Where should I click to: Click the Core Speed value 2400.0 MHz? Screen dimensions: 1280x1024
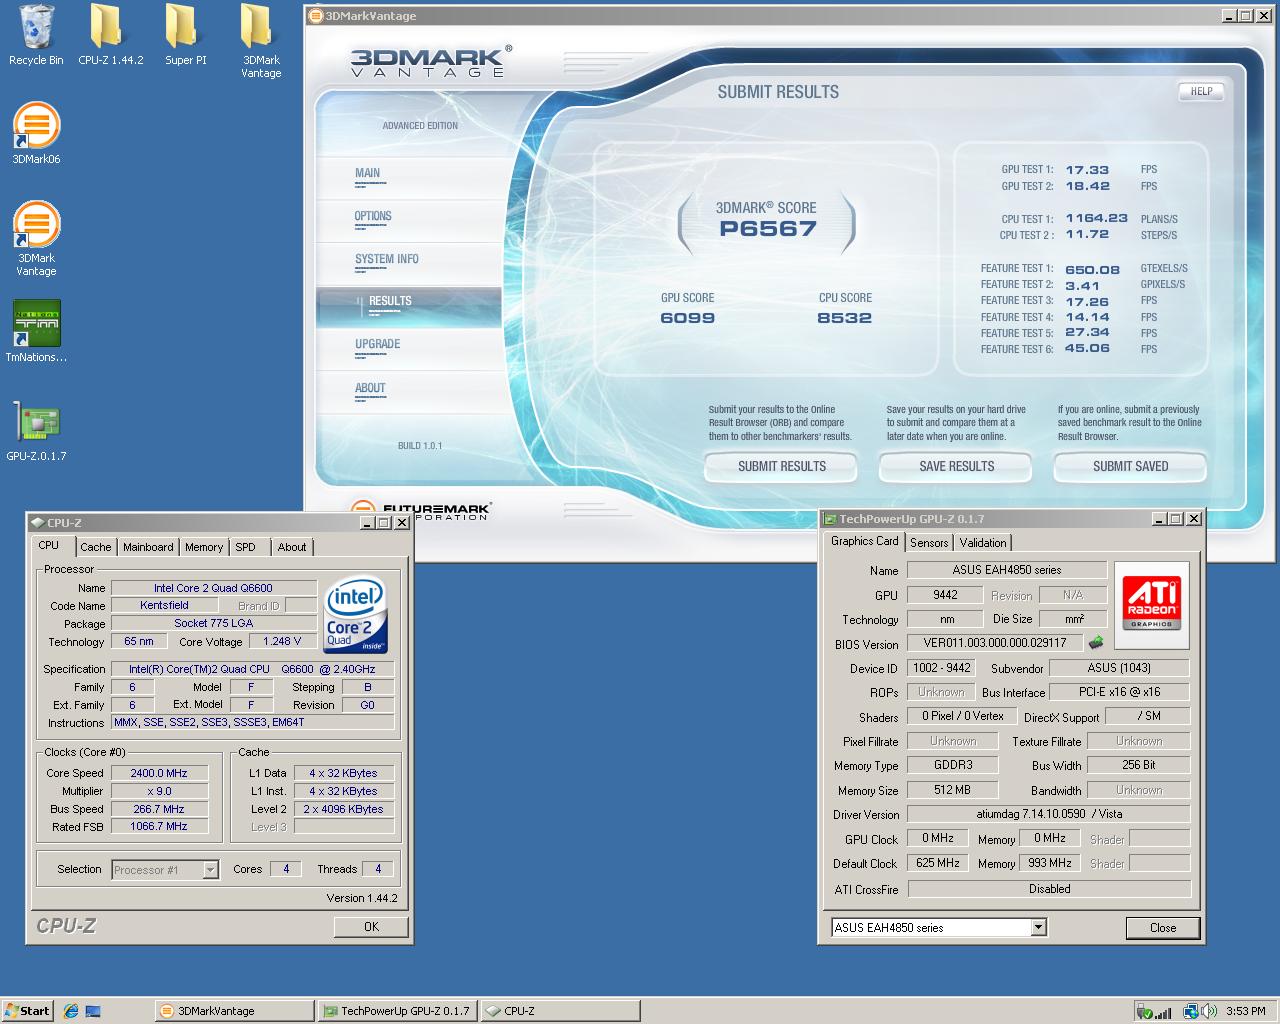pyautogui.click(x=159, y=773)
